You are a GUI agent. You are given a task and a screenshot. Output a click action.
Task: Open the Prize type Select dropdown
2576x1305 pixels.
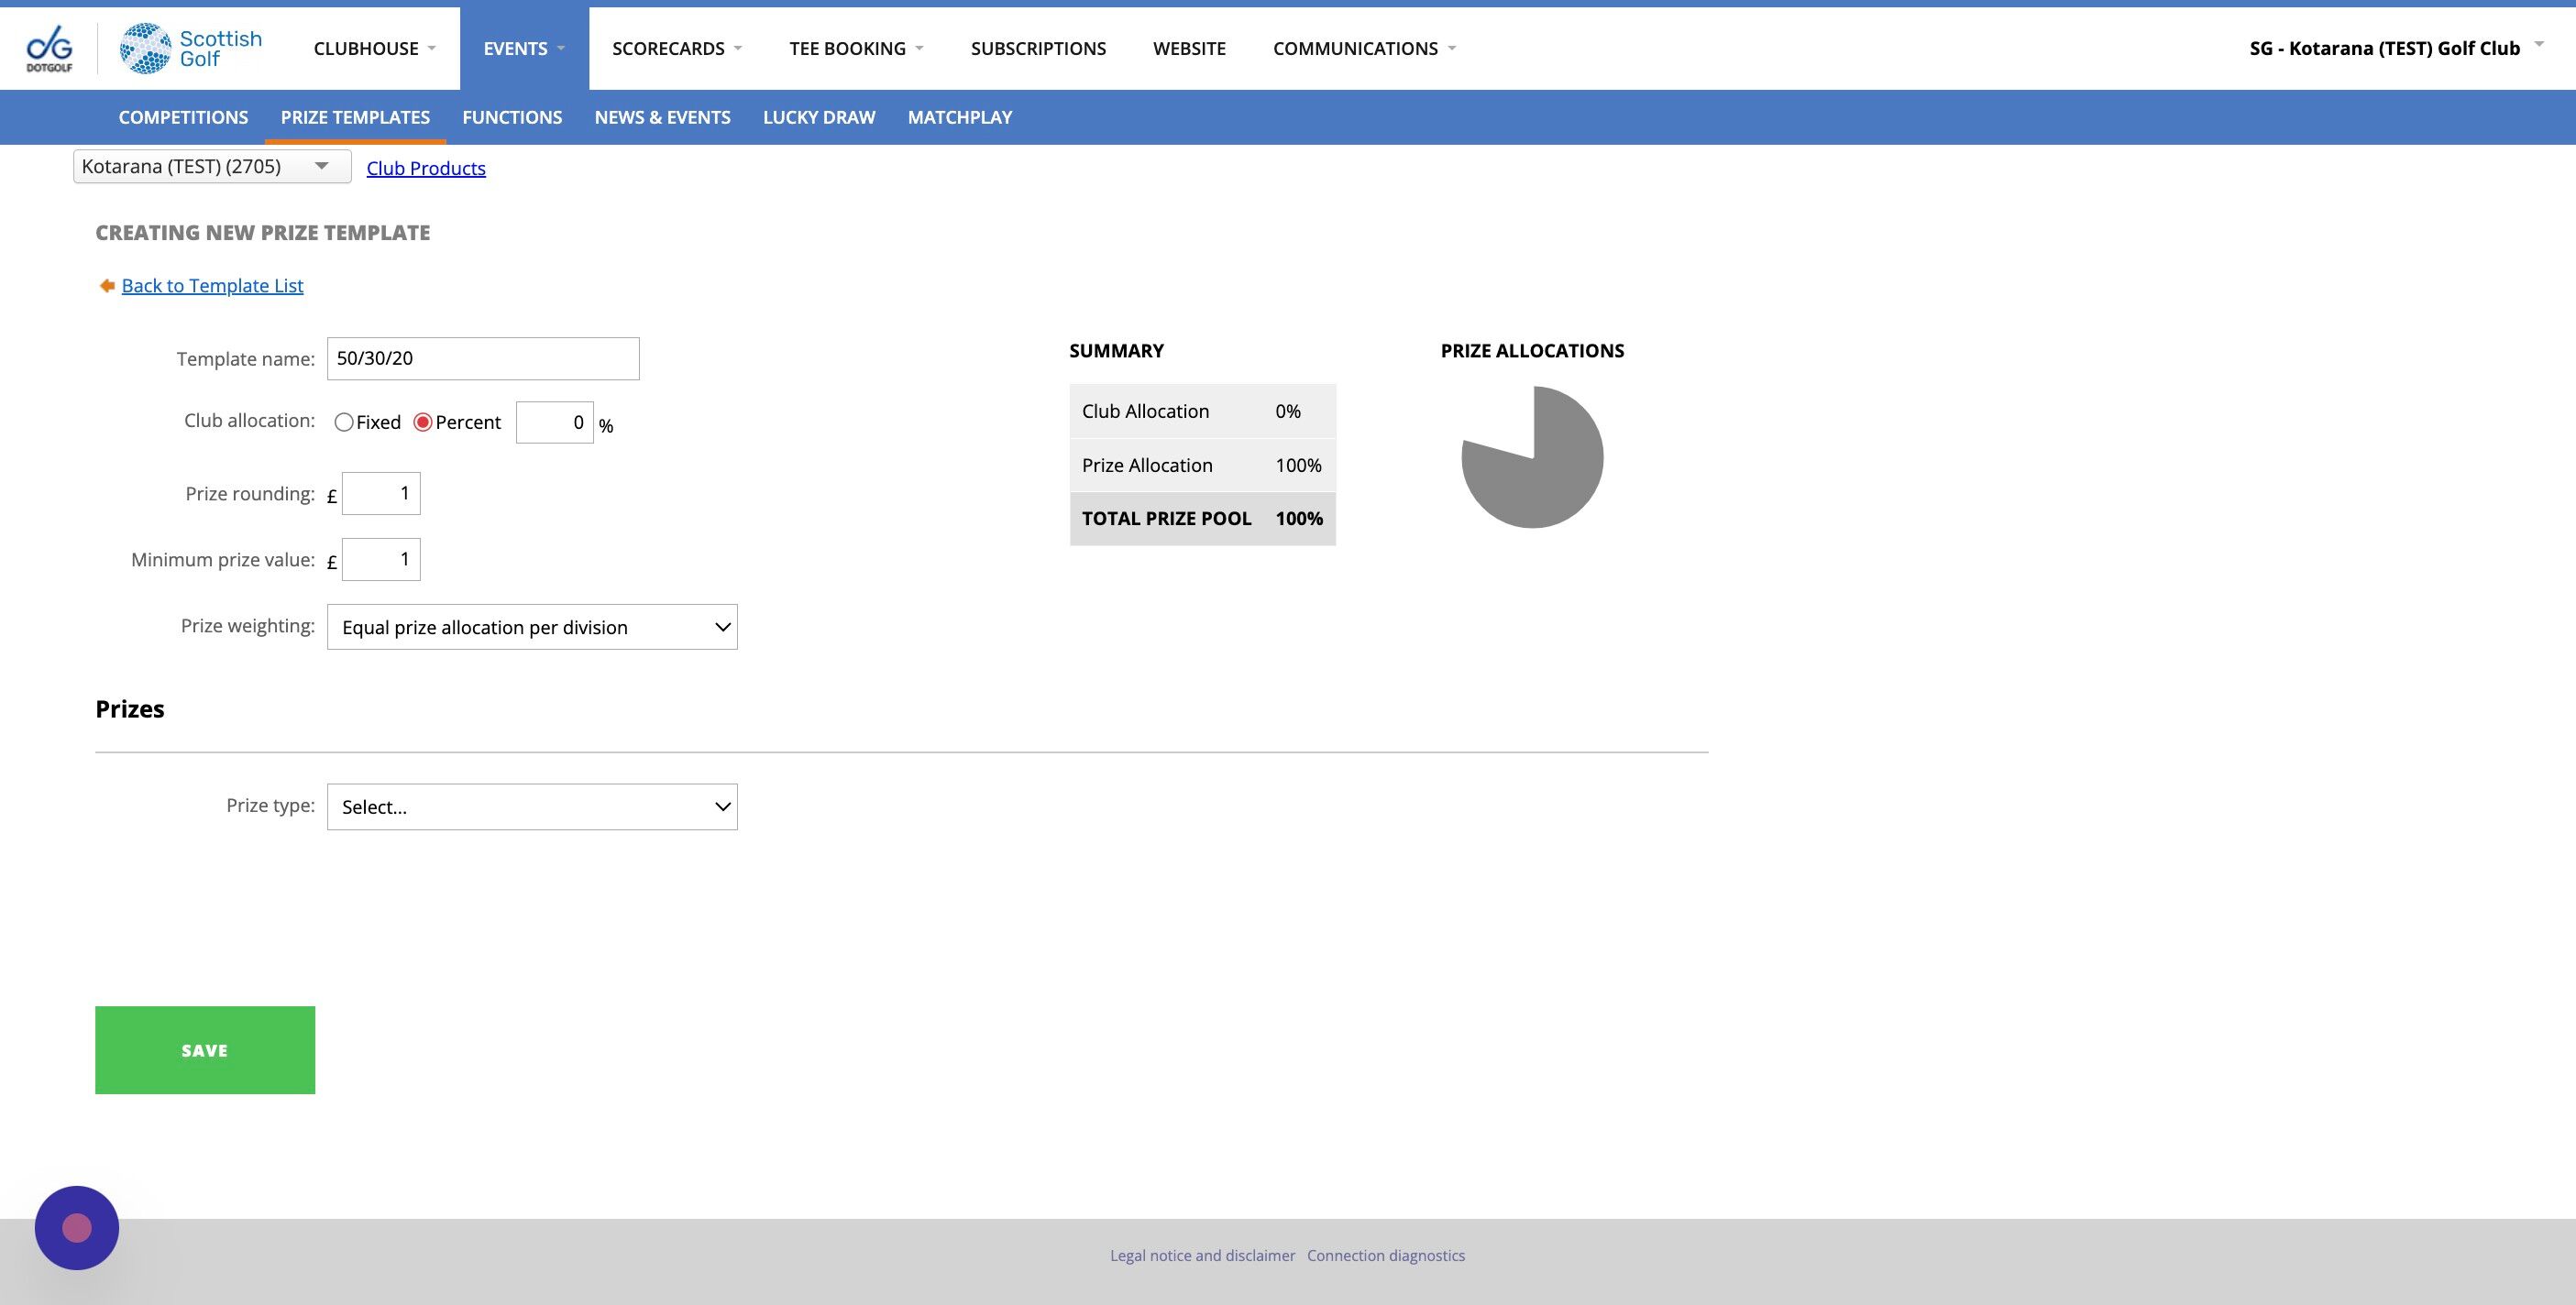pyautogui.click(x=532, y=807)
